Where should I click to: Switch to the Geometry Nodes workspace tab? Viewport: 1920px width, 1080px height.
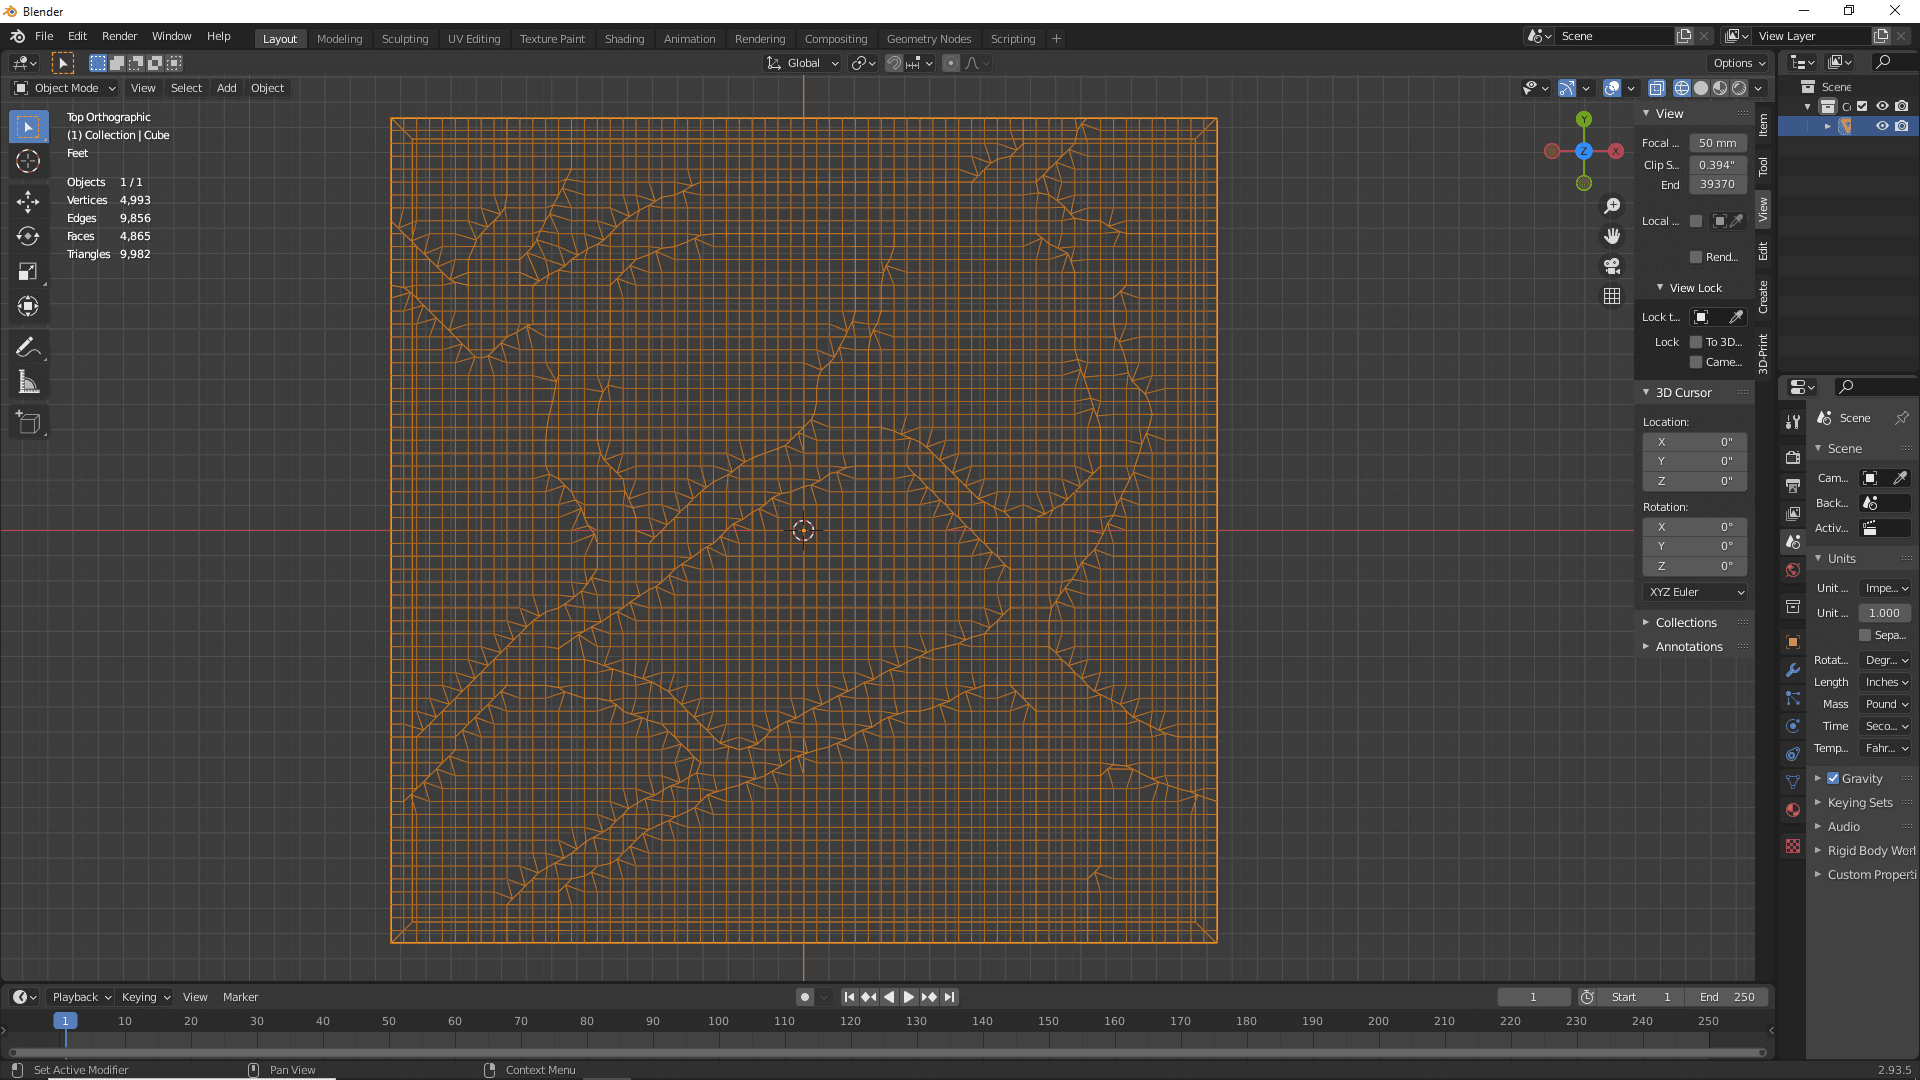click(929, 39)
